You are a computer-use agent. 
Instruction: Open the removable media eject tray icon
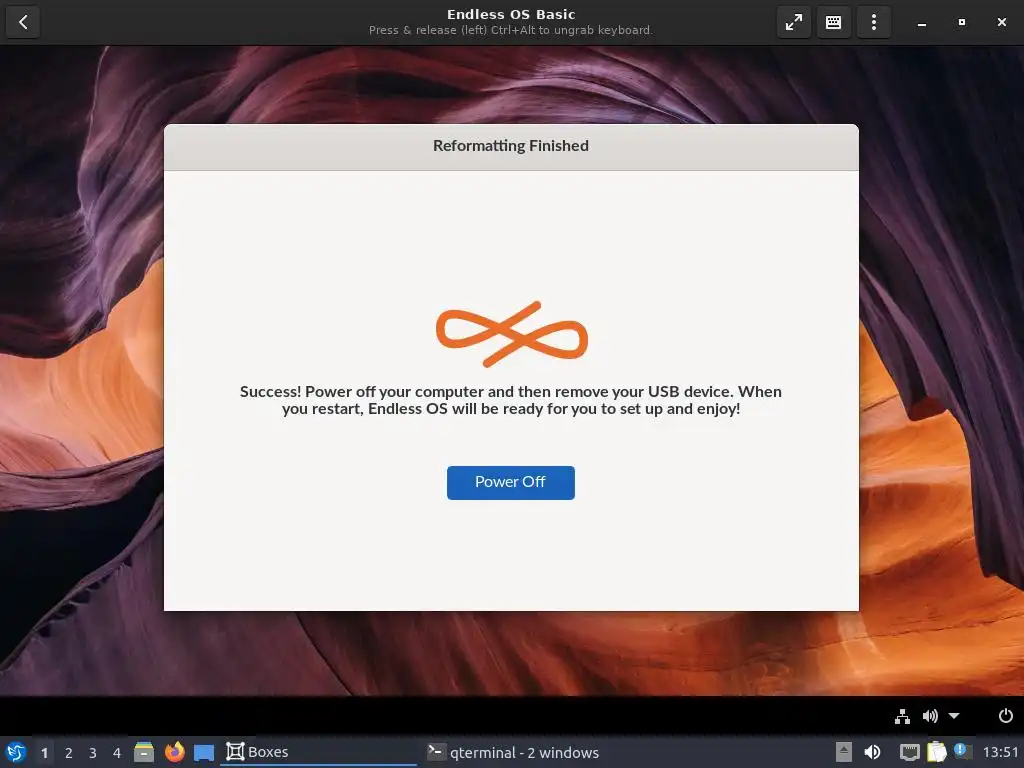(x=844, y=752)
